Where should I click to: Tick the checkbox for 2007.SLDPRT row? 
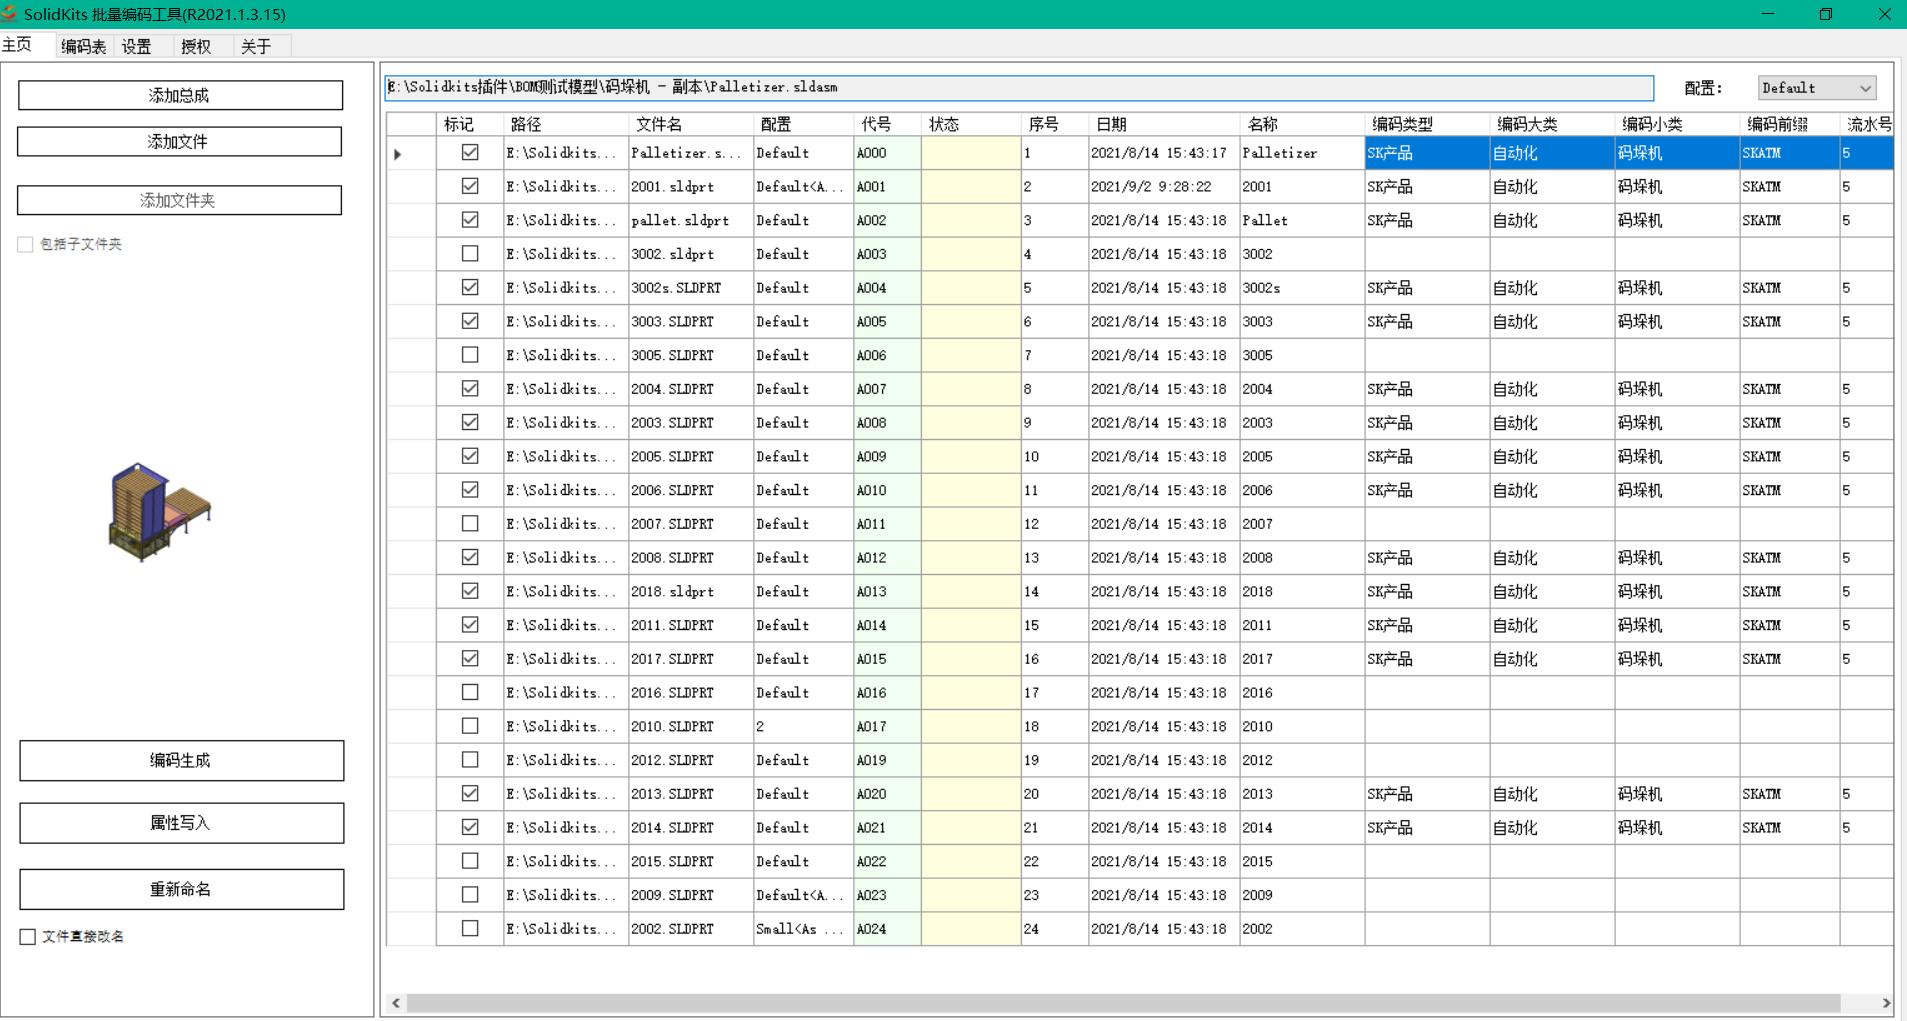coord(470,524)
